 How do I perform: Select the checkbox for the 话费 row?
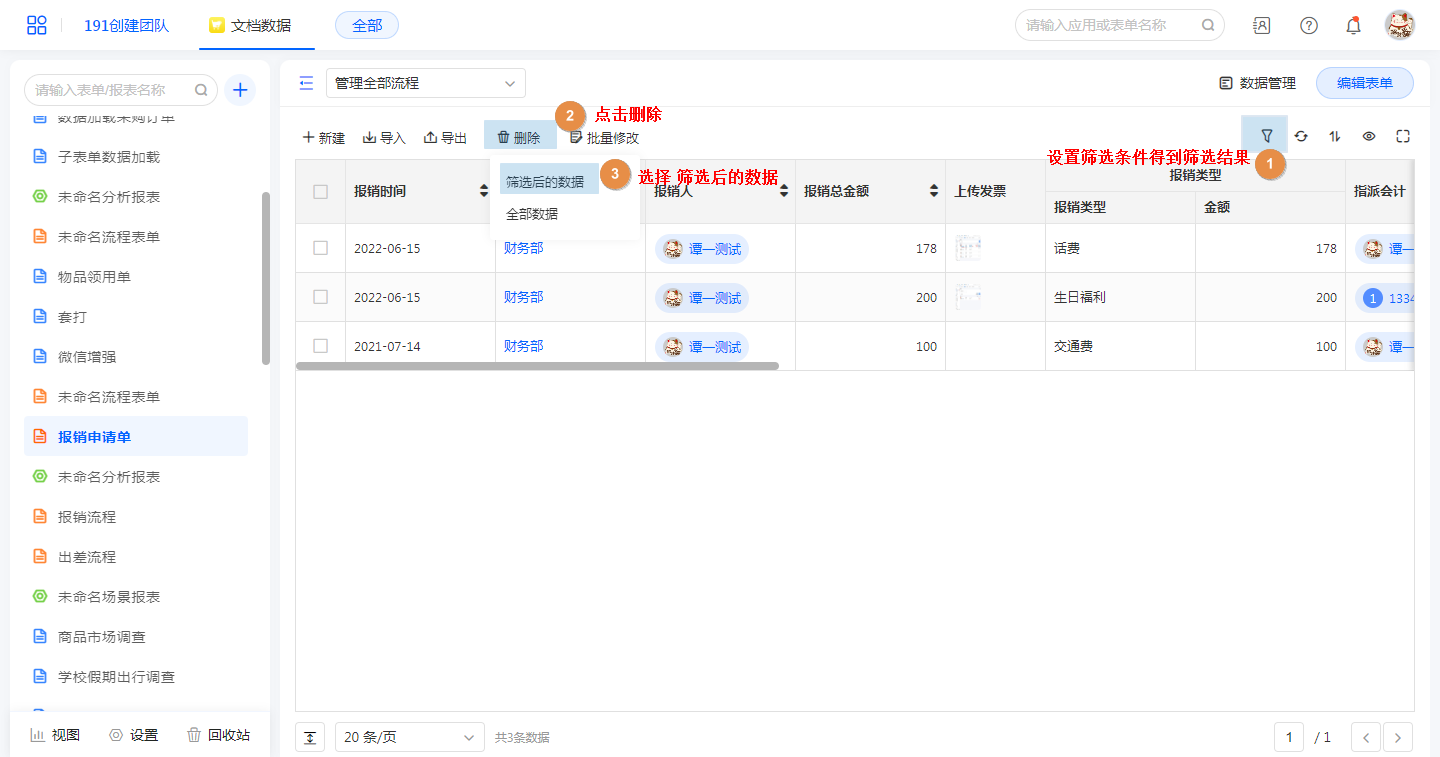[x=320, y=248]
